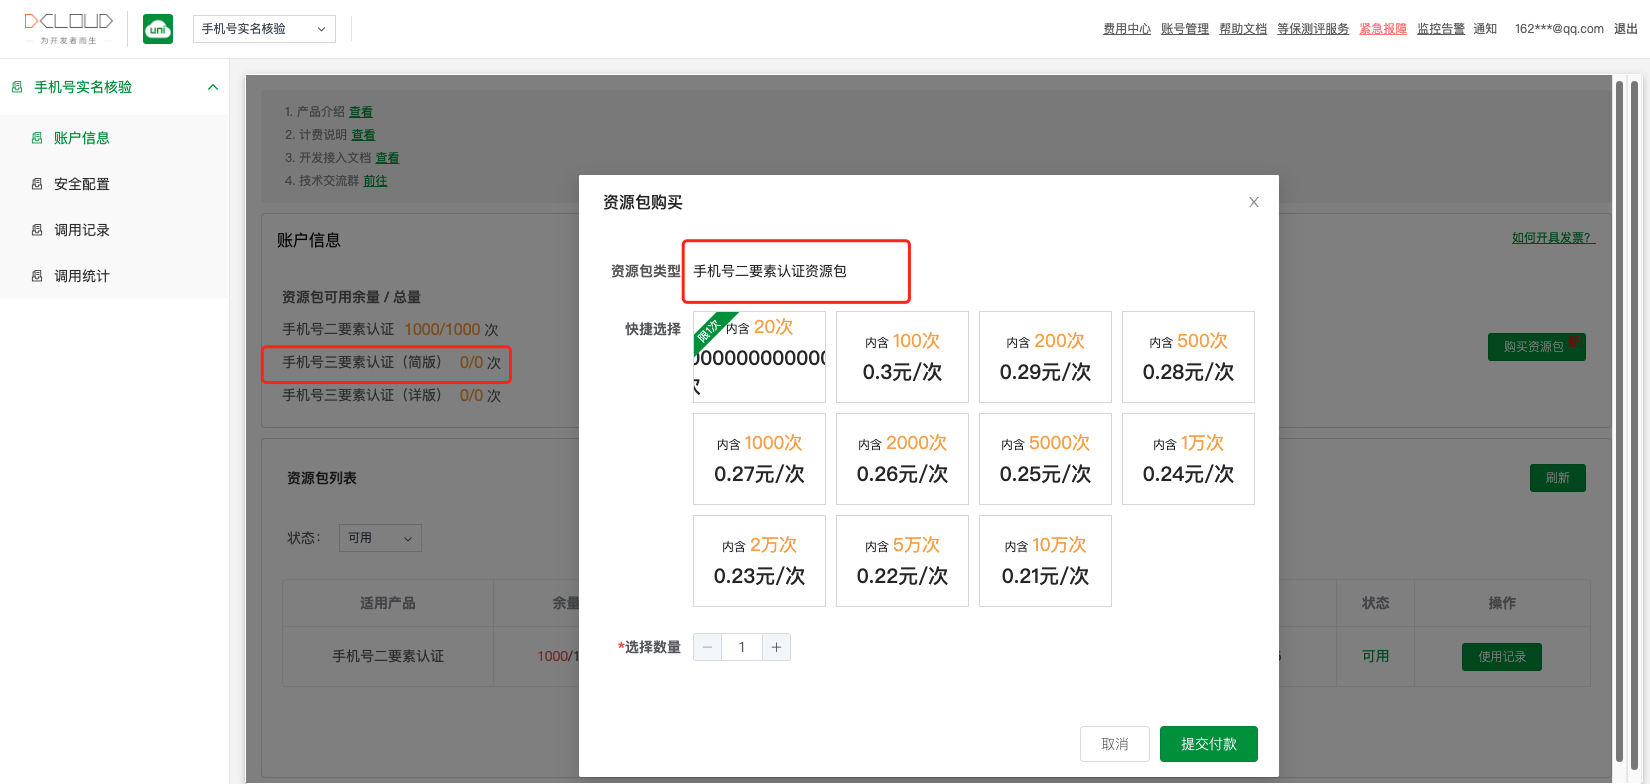
Task: Click the 可用 status cell
Action: tap(1375, 656)
